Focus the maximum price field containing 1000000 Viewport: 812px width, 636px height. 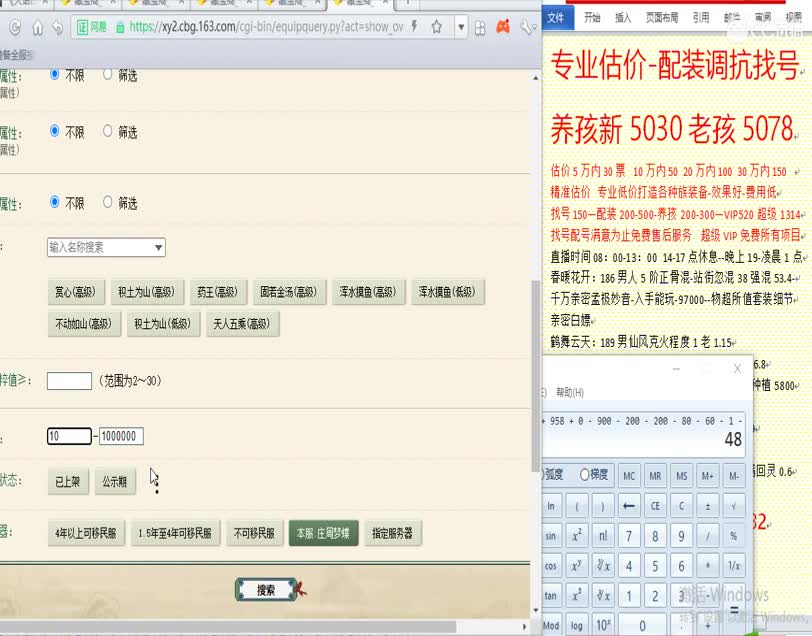coord(121,436)
